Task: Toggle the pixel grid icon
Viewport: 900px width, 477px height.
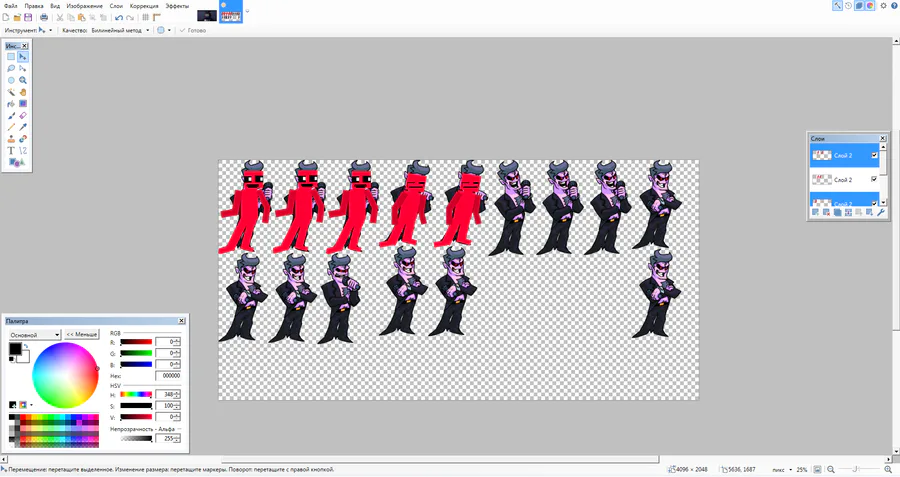Action: point(145,18)
